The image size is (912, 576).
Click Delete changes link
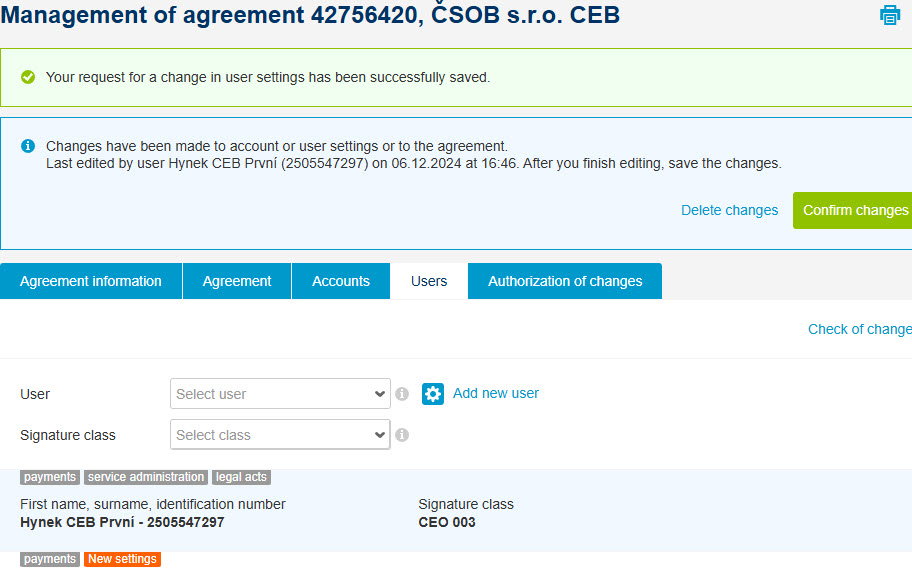point(729,210)
